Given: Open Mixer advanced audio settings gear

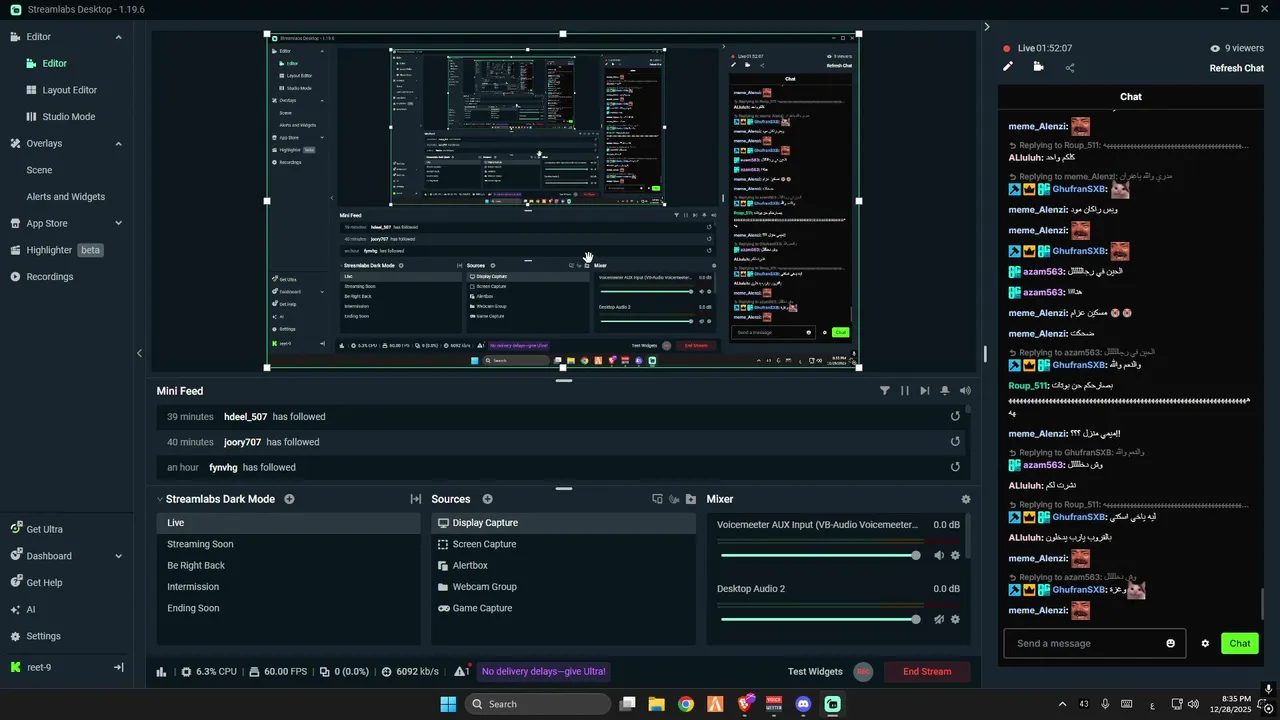Looking at the screenshot, I should coord(965,499).
